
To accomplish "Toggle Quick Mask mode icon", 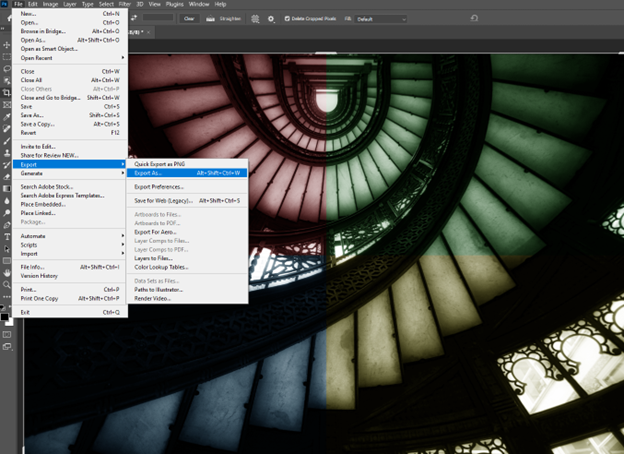I will coord(7,334).
